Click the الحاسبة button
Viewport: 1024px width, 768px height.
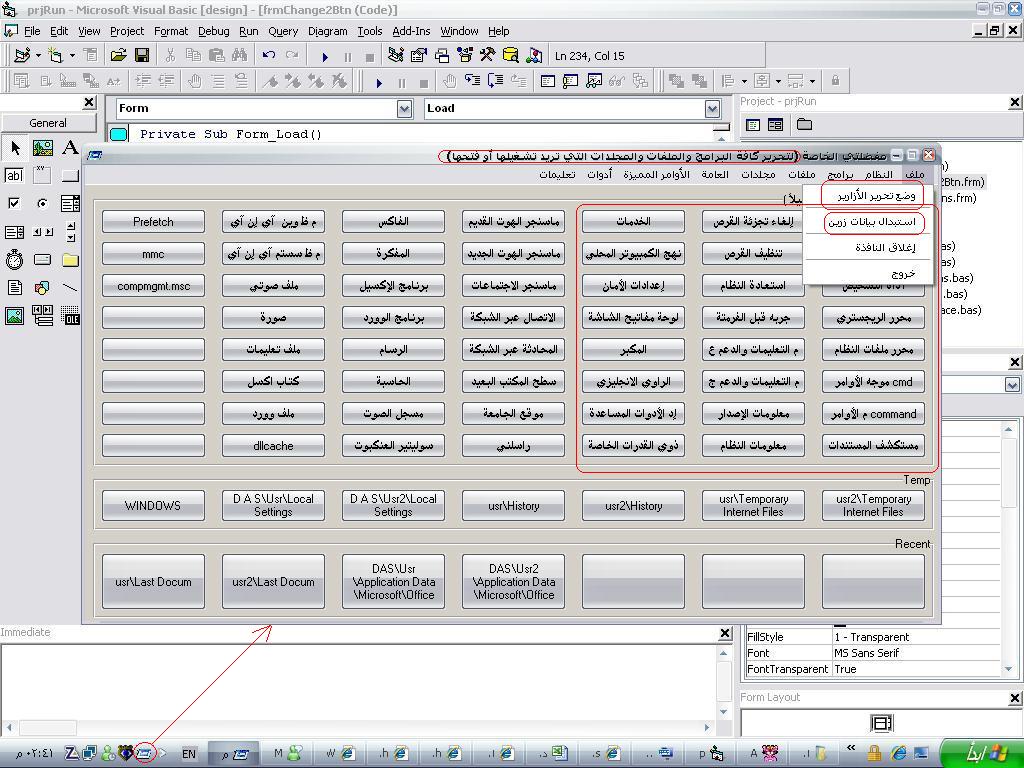[x=393, y=382]
